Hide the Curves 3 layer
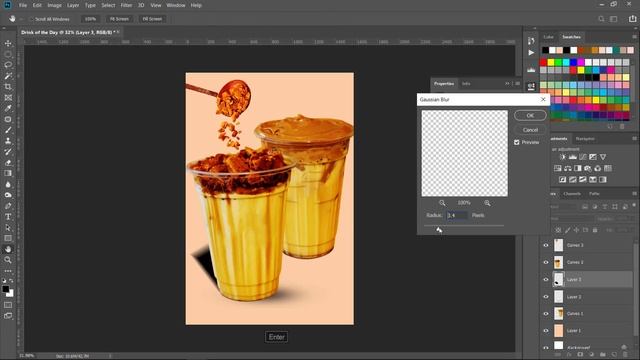 (x=546, y=245)
